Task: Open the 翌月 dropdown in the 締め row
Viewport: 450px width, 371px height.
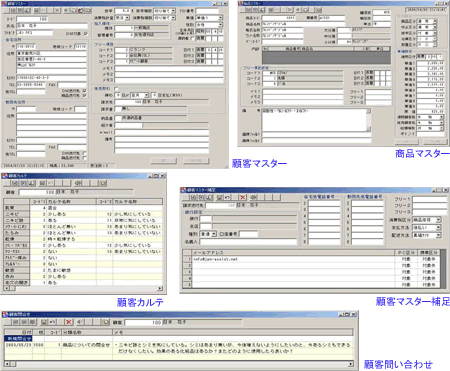Action: [x=146, y=95]
